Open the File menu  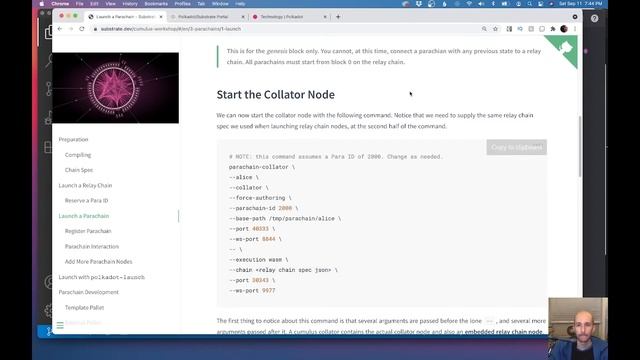pyautogui.click(x=80, y=4)
